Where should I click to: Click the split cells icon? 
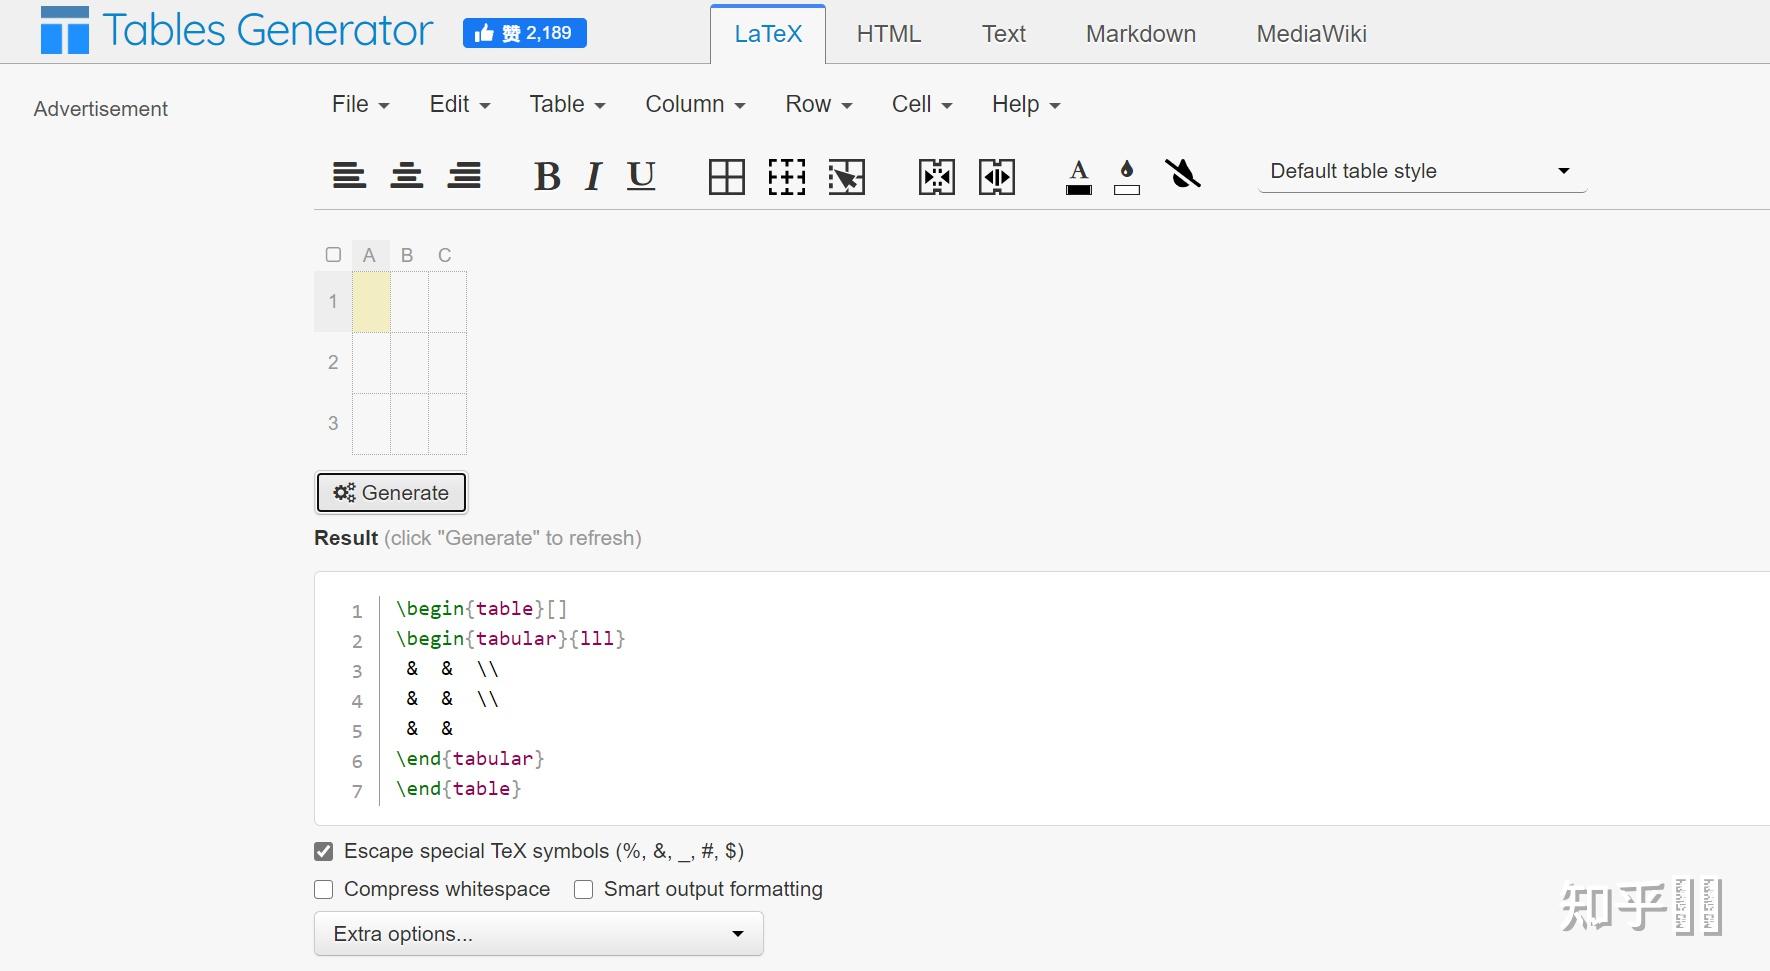(x=997, y=177)
